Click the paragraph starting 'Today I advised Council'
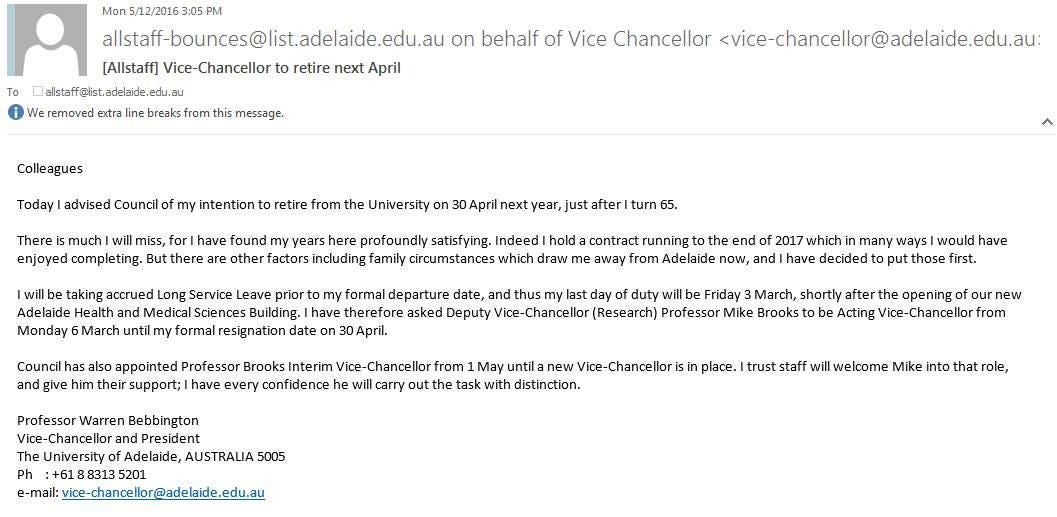Screen dimensions: 1057x517 tap(347, 205)
